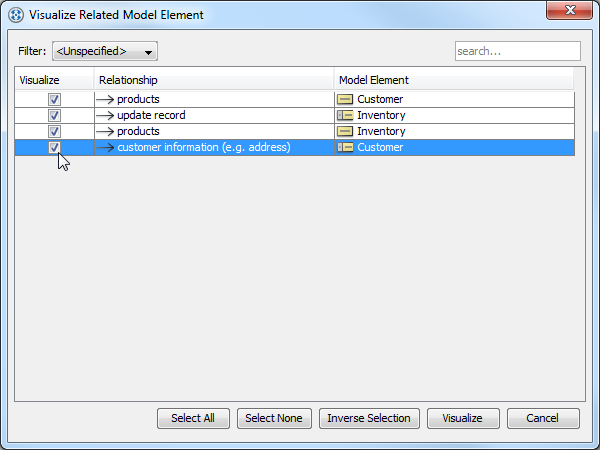The image size is (600, 450).
Task: Sort by the Visualize column header
Action: coord(54,80)
